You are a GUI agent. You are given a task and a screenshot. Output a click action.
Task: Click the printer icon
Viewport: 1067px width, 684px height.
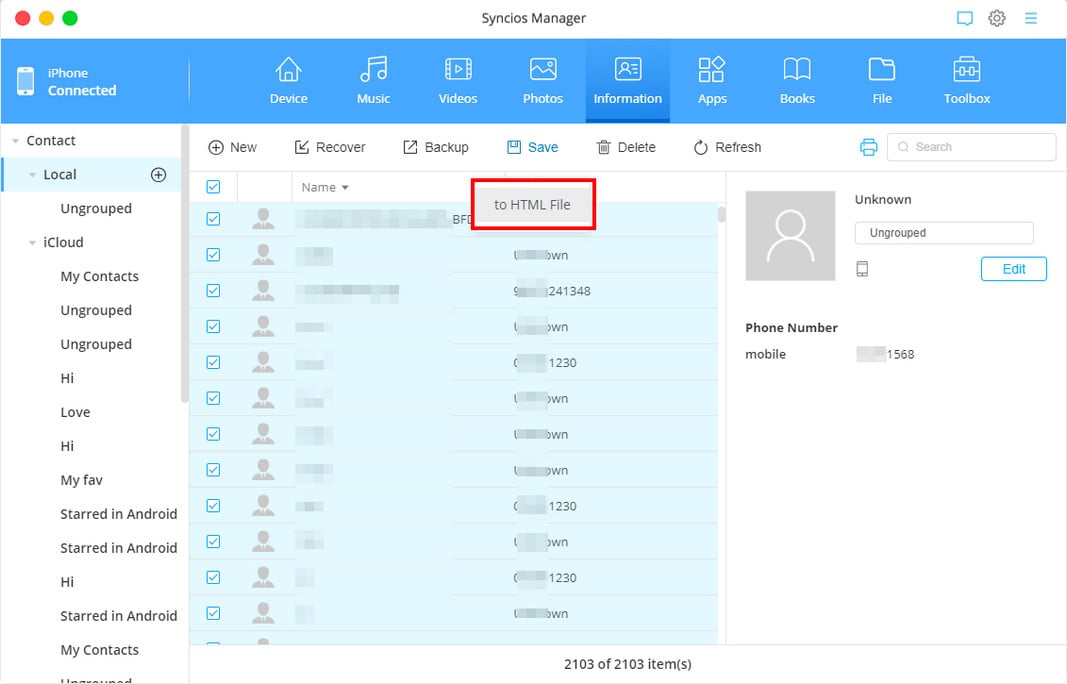[868, 147]
